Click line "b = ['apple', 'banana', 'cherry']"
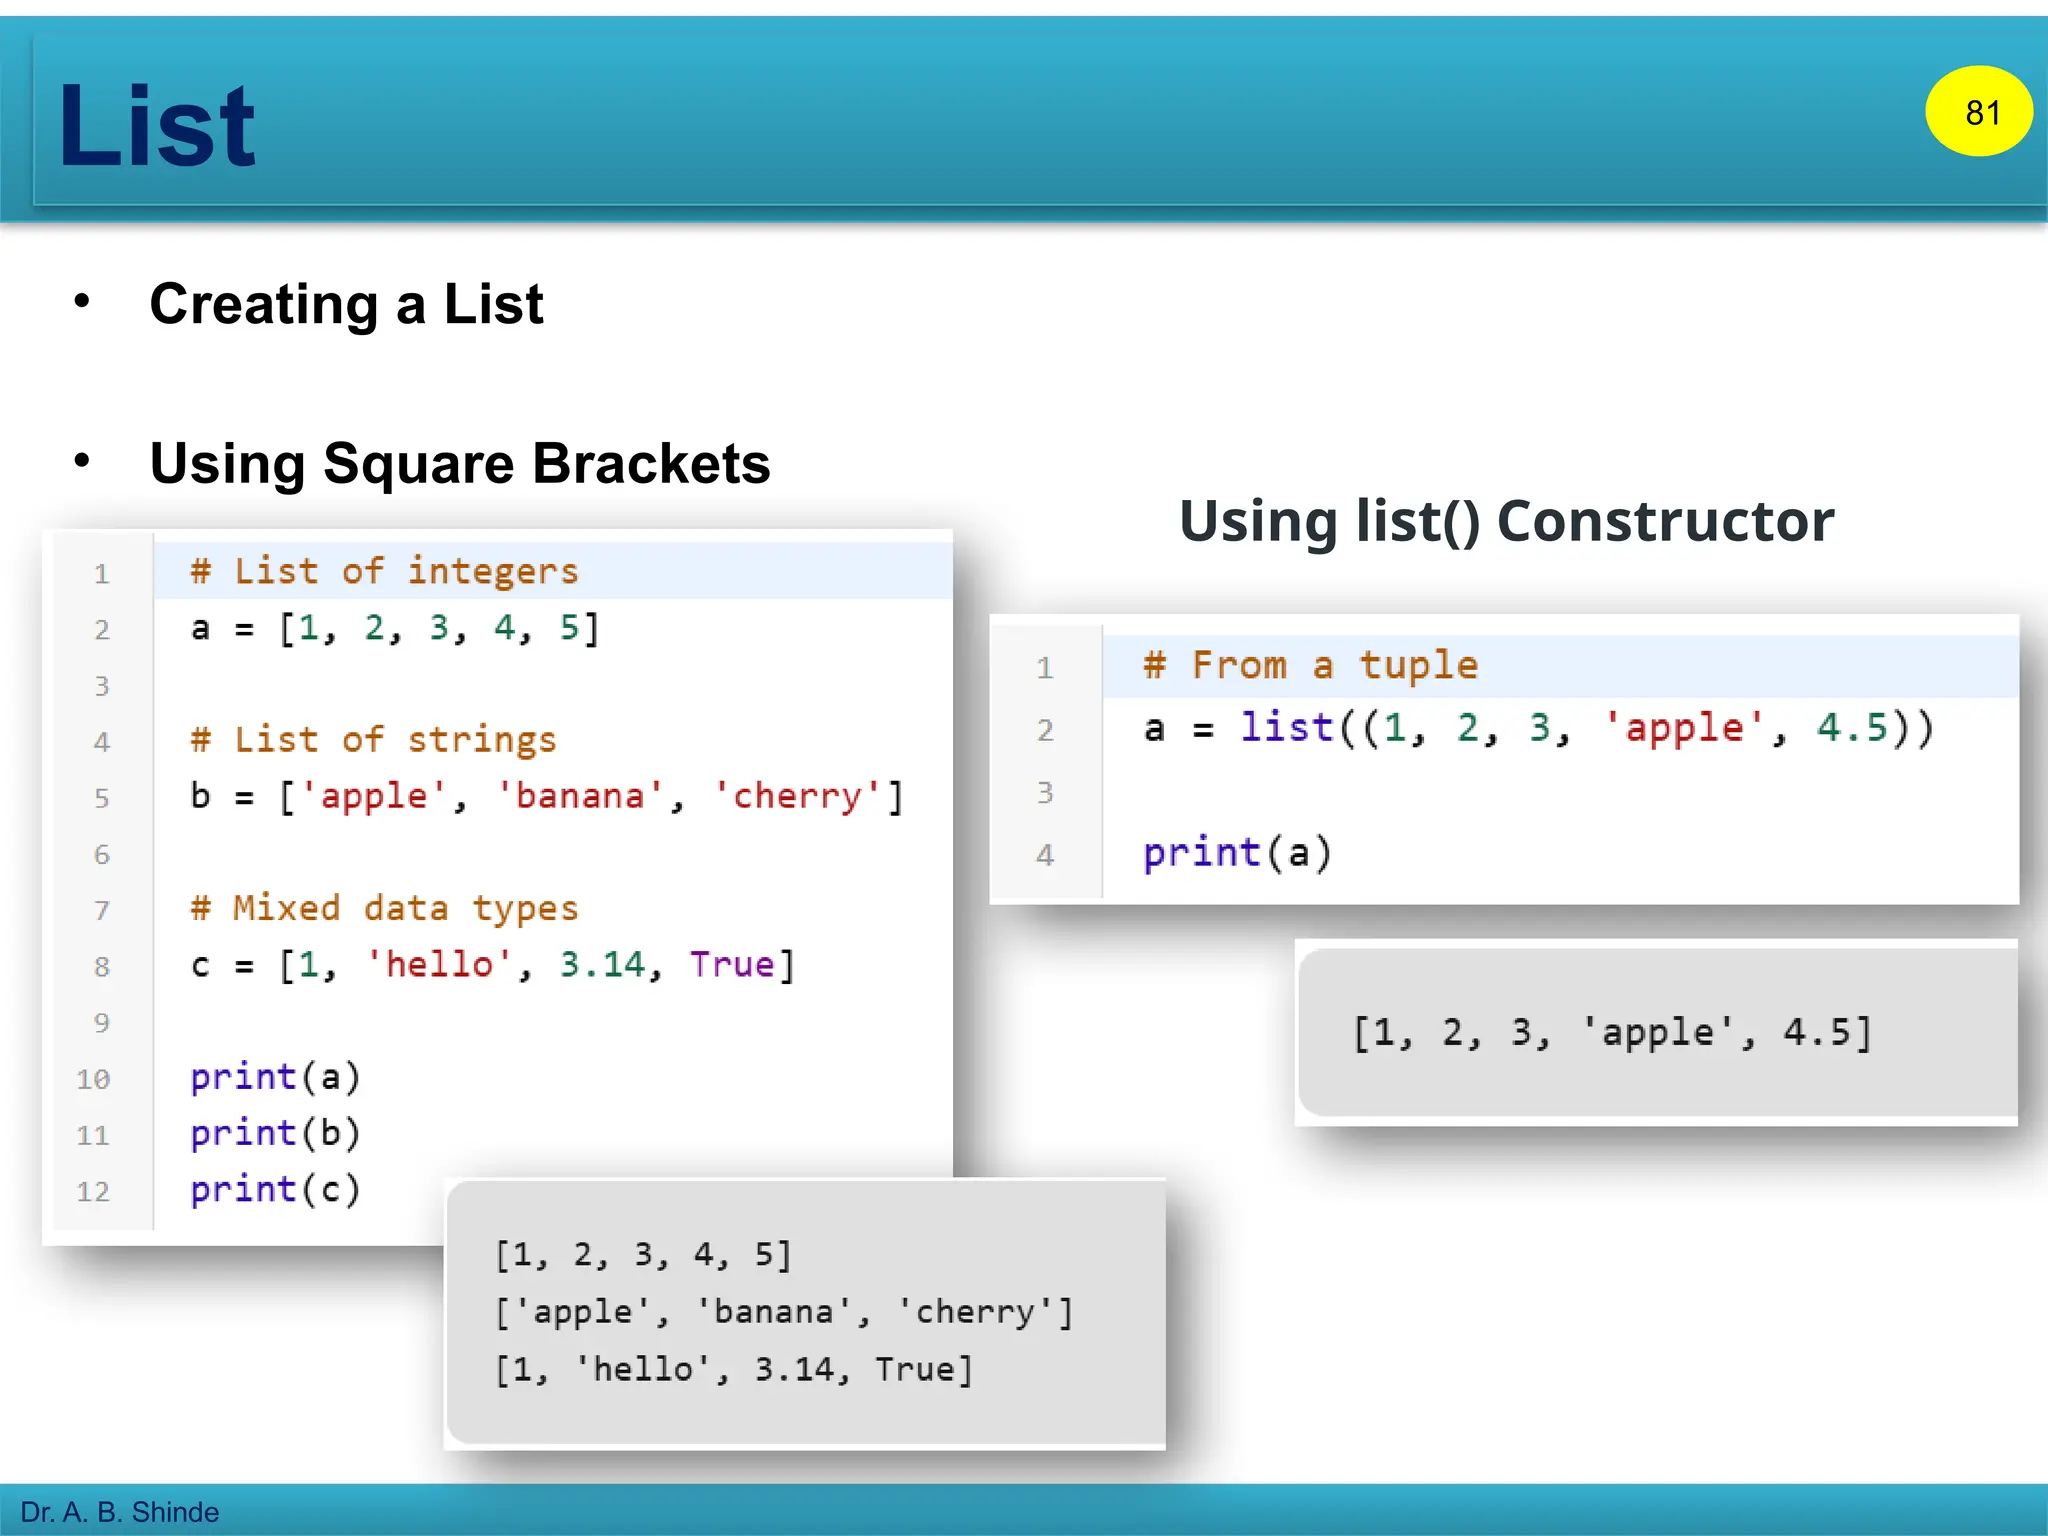This screenshot has height=1536, width=2048. pos(547,796)
